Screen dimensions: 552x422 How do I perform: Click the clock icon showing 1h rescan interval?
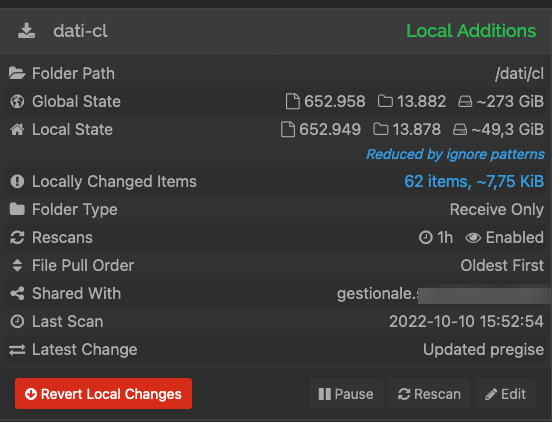point(426,238)
